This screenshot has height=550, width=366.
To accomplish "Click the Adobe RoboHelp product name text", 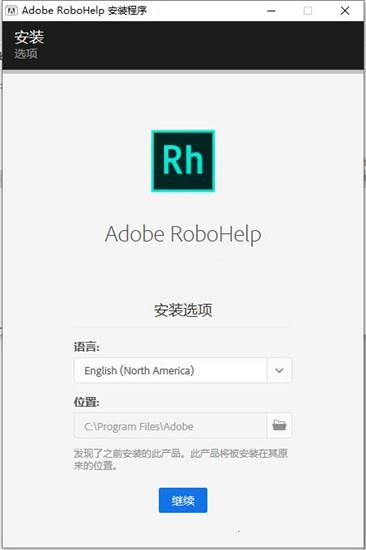I will click(x=183, y=234).
